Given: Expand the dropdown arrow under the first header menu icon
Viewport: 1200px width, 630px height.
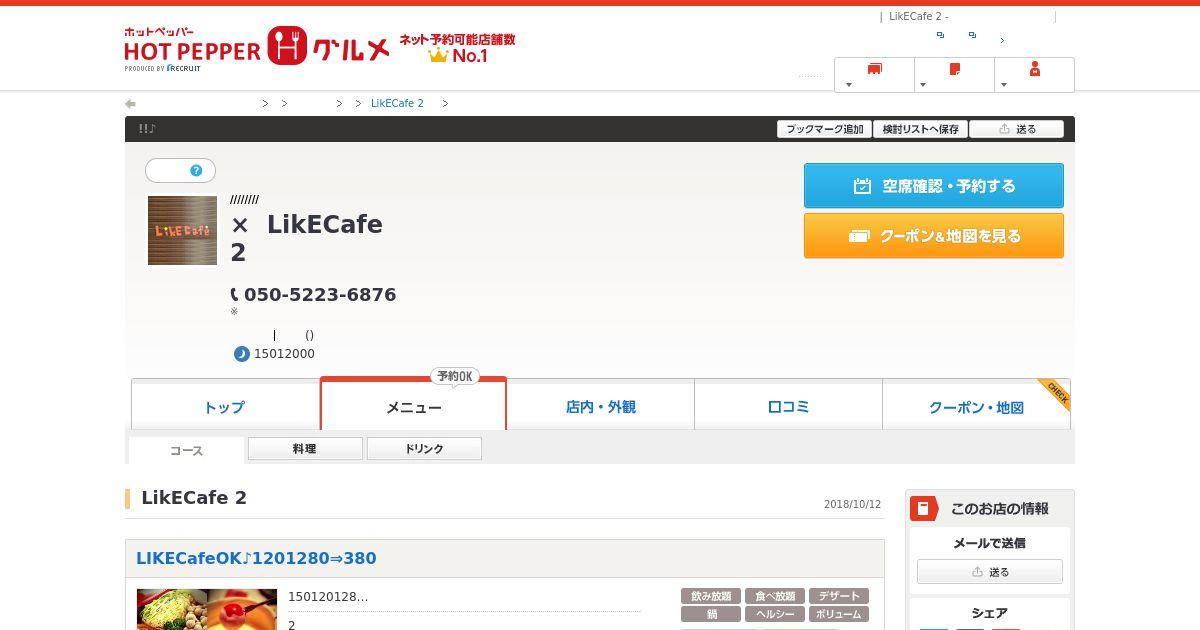Looking at the screenshot, I should pyautogui.click(x=849, y=85).
